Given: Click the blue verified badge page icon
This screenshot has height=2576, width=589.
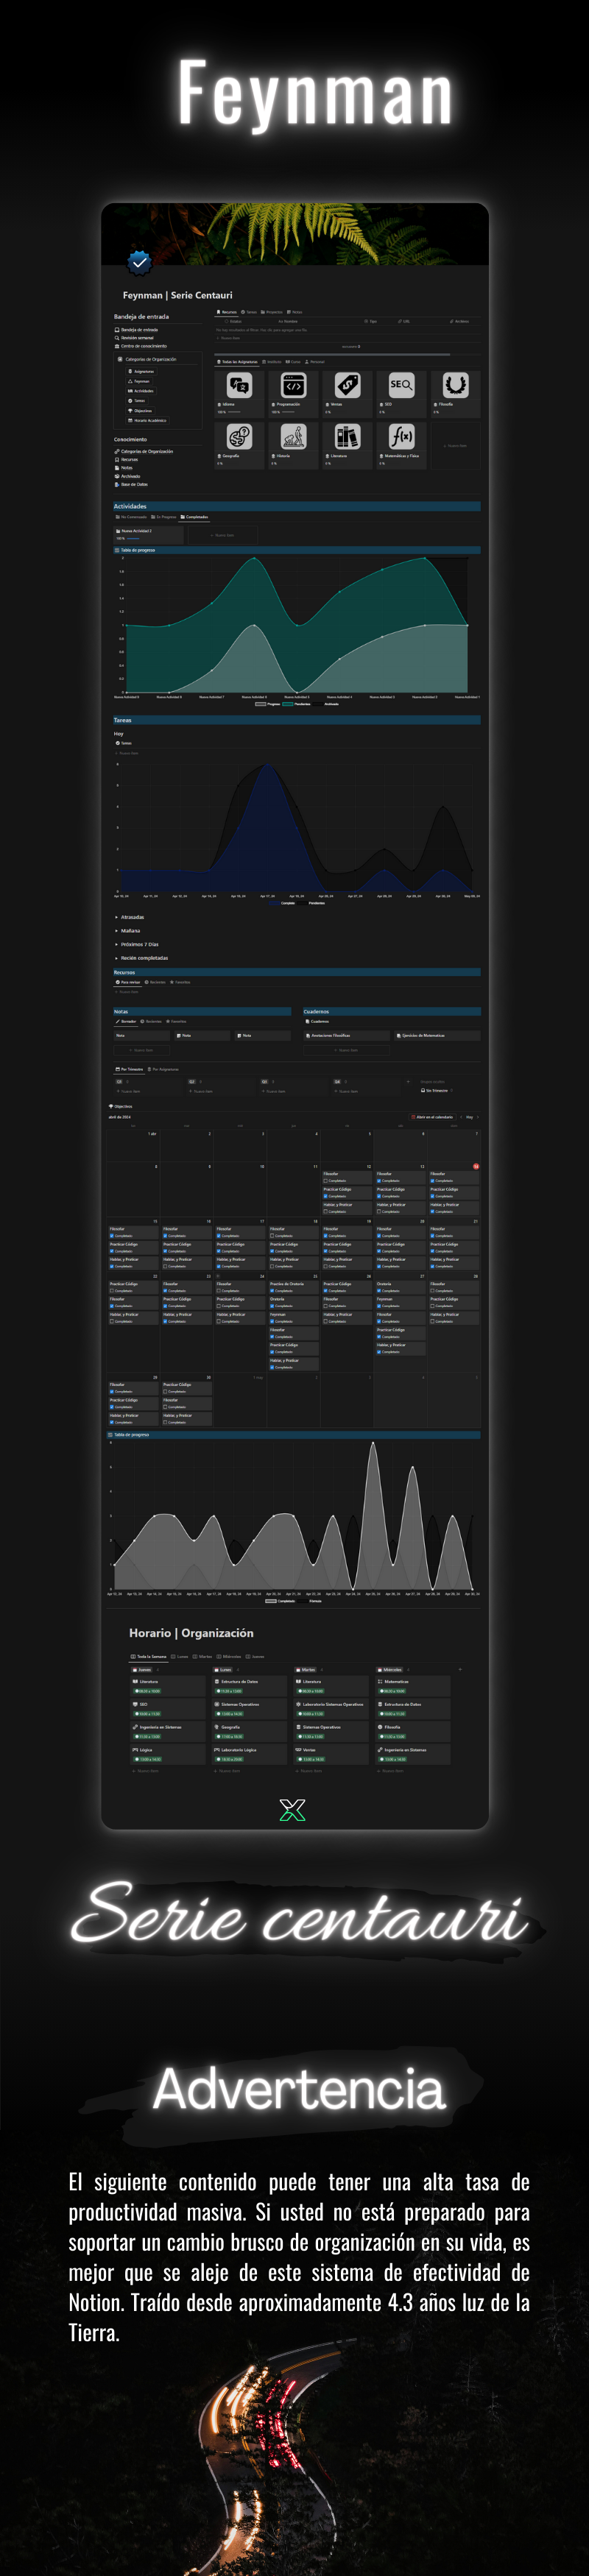Looking at the screenshot, I should tap(139, 263).
